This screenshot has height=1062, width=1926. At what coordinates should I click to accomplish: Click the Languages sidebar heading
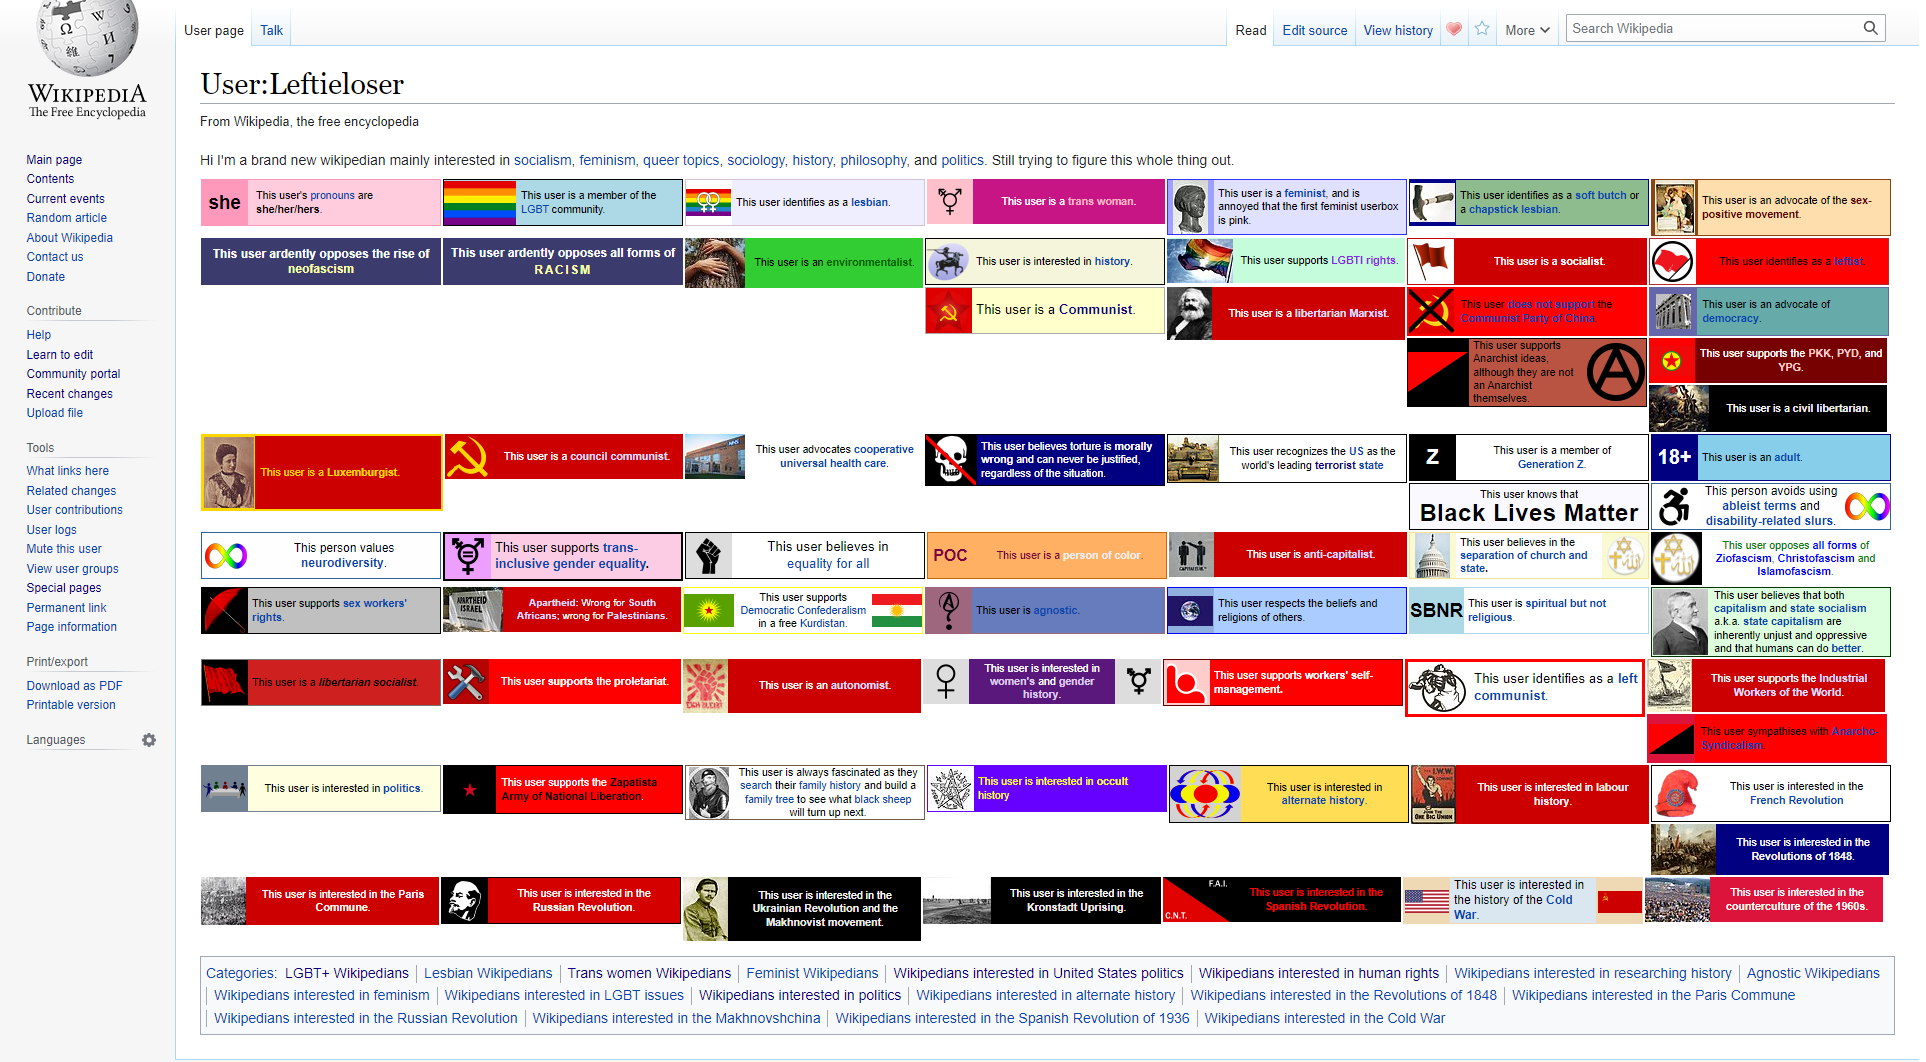(56, 740)
